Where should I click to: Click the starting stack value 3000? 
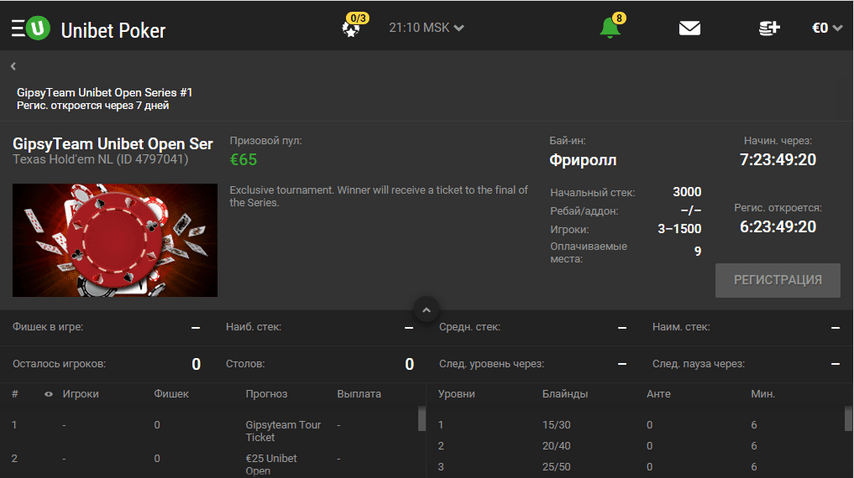(687, 192)
